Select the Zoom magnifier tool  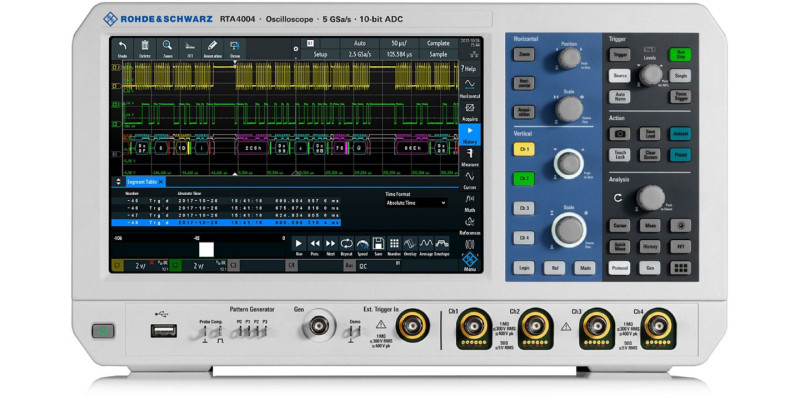[167, 48]
